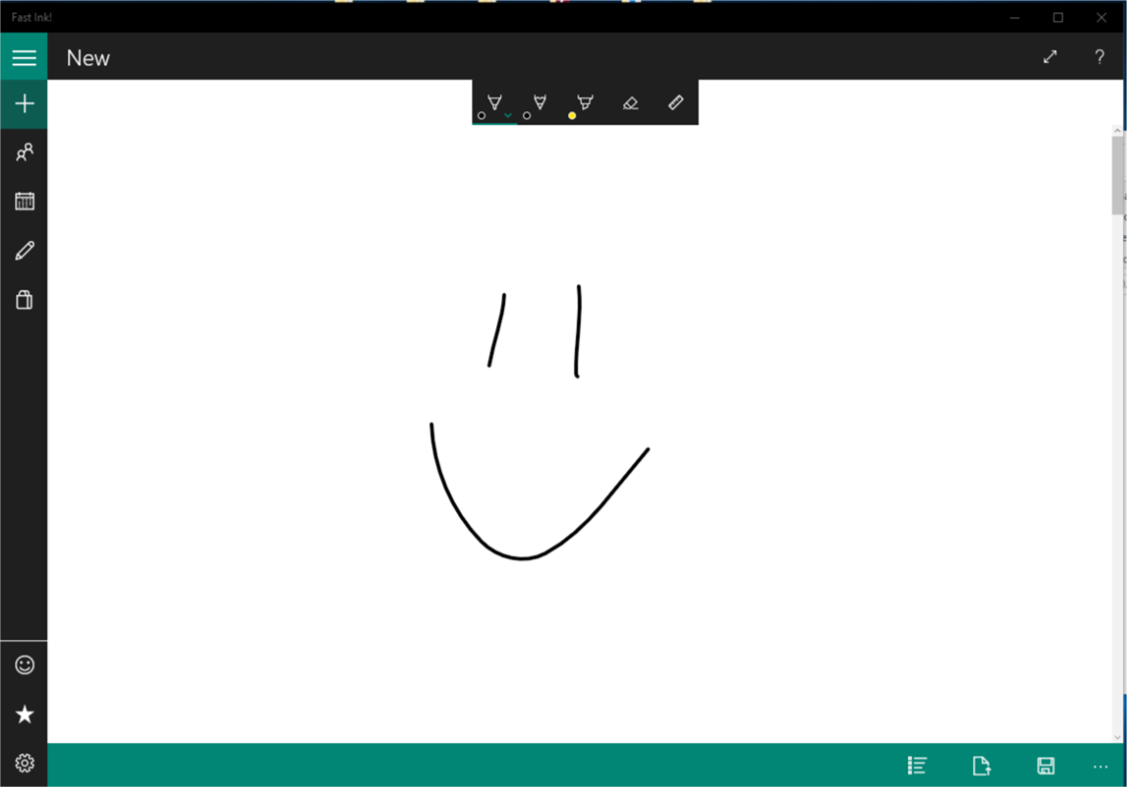Create a new note with the plus button
This screenshot has height=787, width=1127.
point(24,104)
